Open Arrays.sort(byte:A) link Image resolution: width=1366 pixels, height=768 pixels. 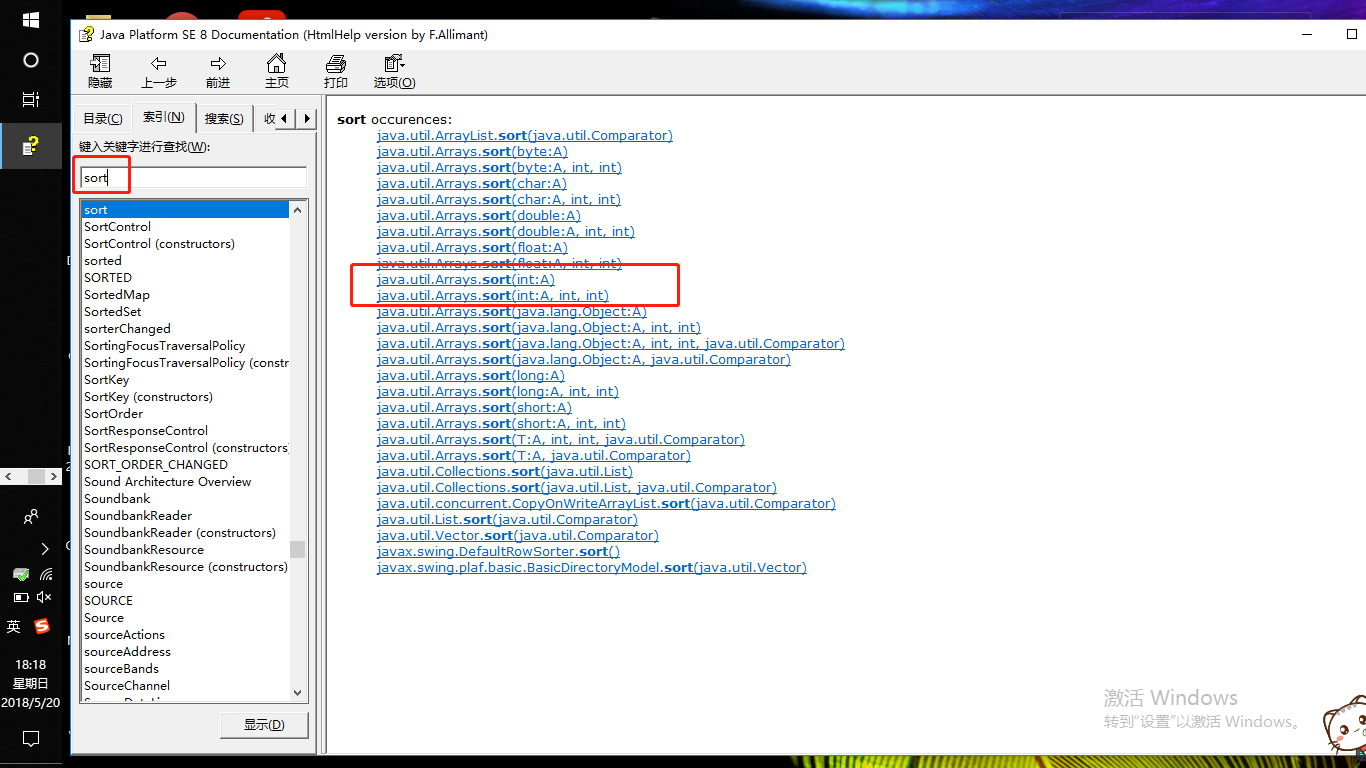click(472, 152)
